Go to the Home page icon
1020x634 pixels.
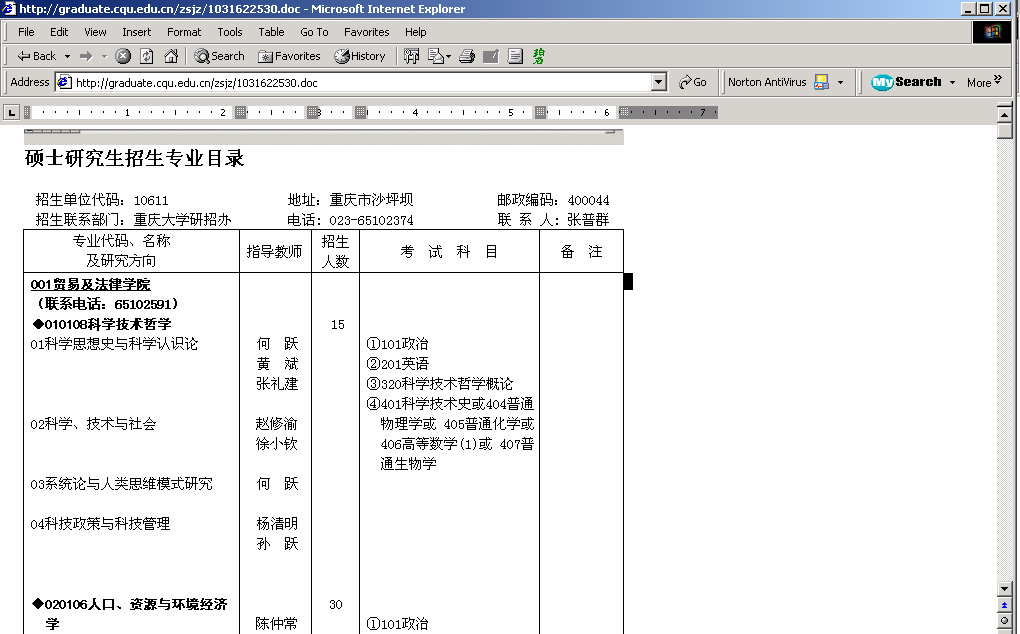click(171, 56)
